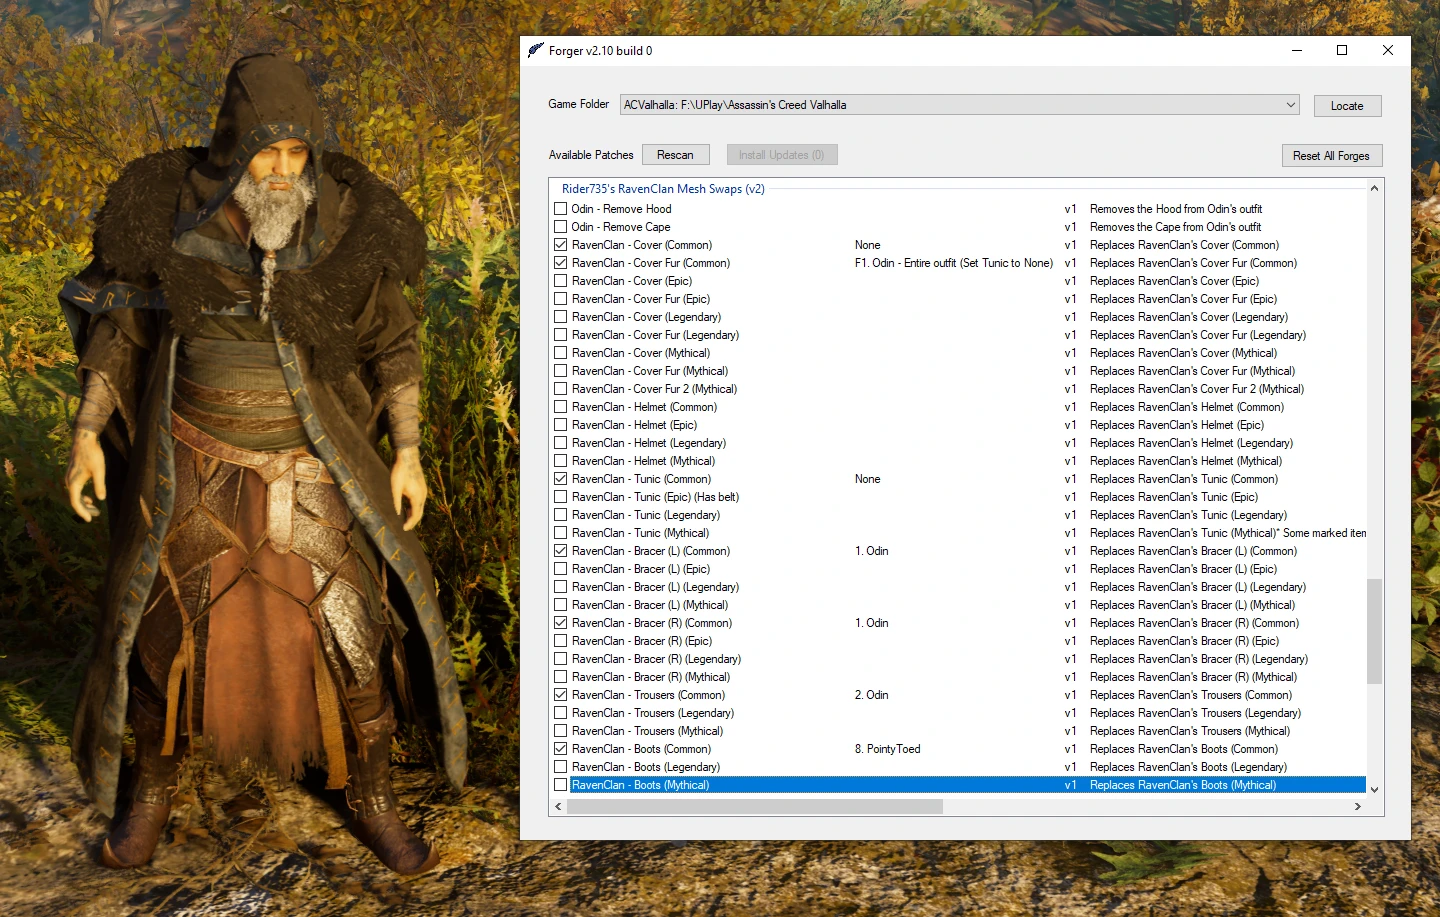Enable the Odin - Remove Hood checkbox
Screen dimensions: 1440x917
pos(561,209)
